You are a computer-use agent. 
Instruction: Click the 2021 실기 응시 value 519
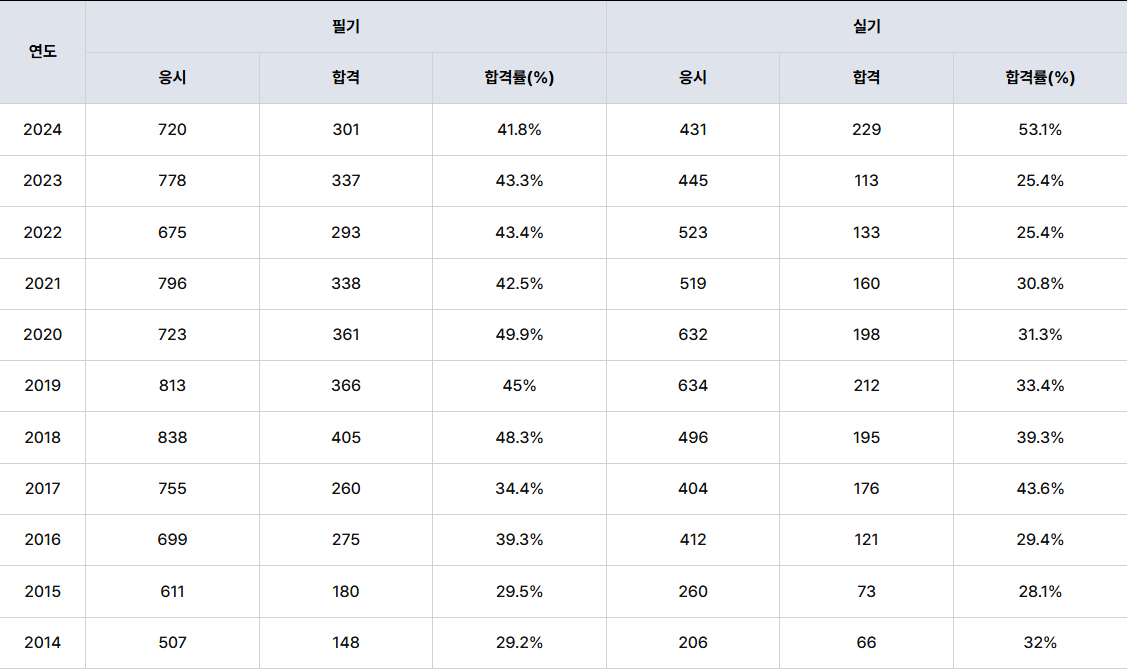693,283
